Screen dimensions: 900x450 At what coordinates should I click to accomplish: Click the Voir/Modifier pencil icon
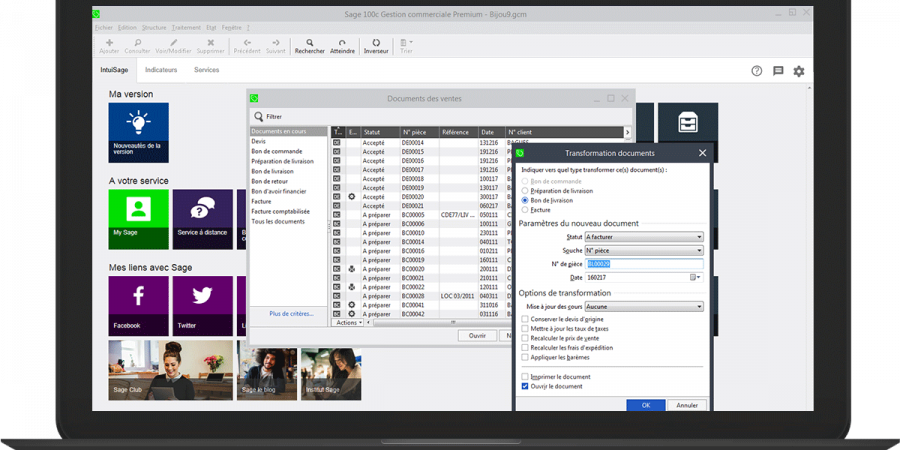point(174,42)
